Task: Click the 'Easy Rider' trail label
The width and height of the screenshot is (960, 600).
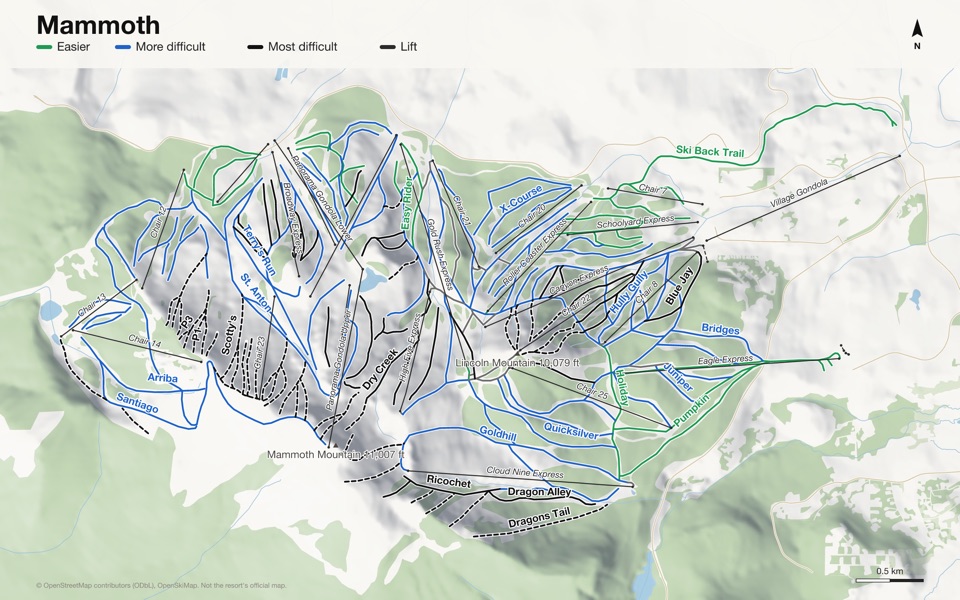Action: [407, 203]
